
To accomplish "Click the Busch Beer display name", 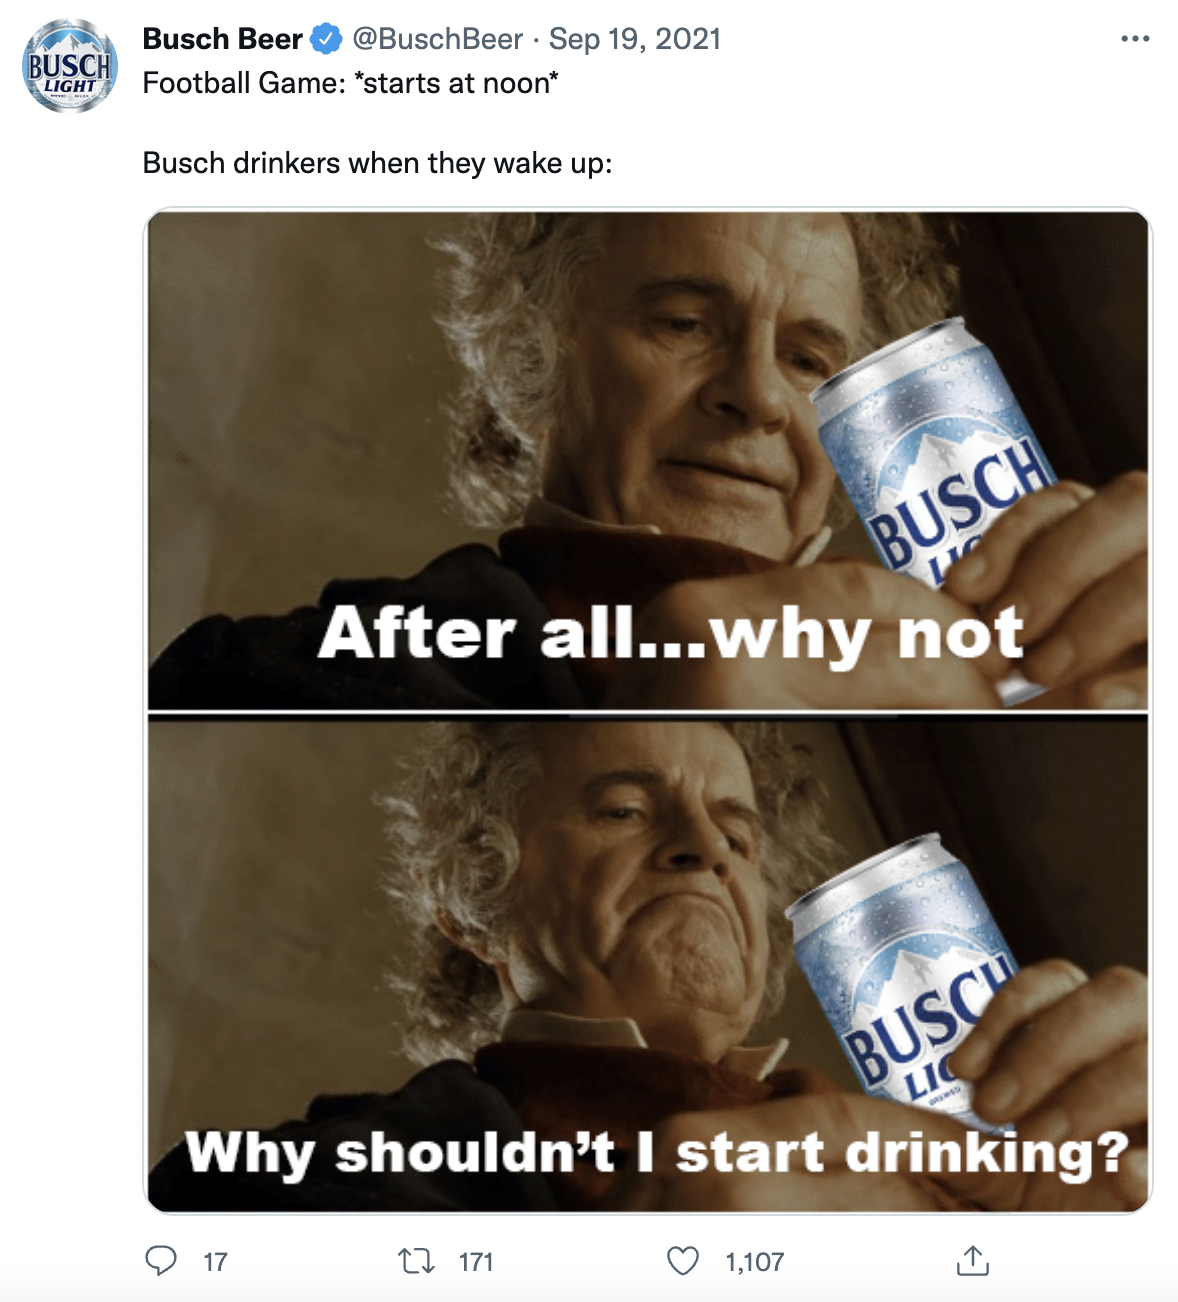I will click(x=222, y=39).
